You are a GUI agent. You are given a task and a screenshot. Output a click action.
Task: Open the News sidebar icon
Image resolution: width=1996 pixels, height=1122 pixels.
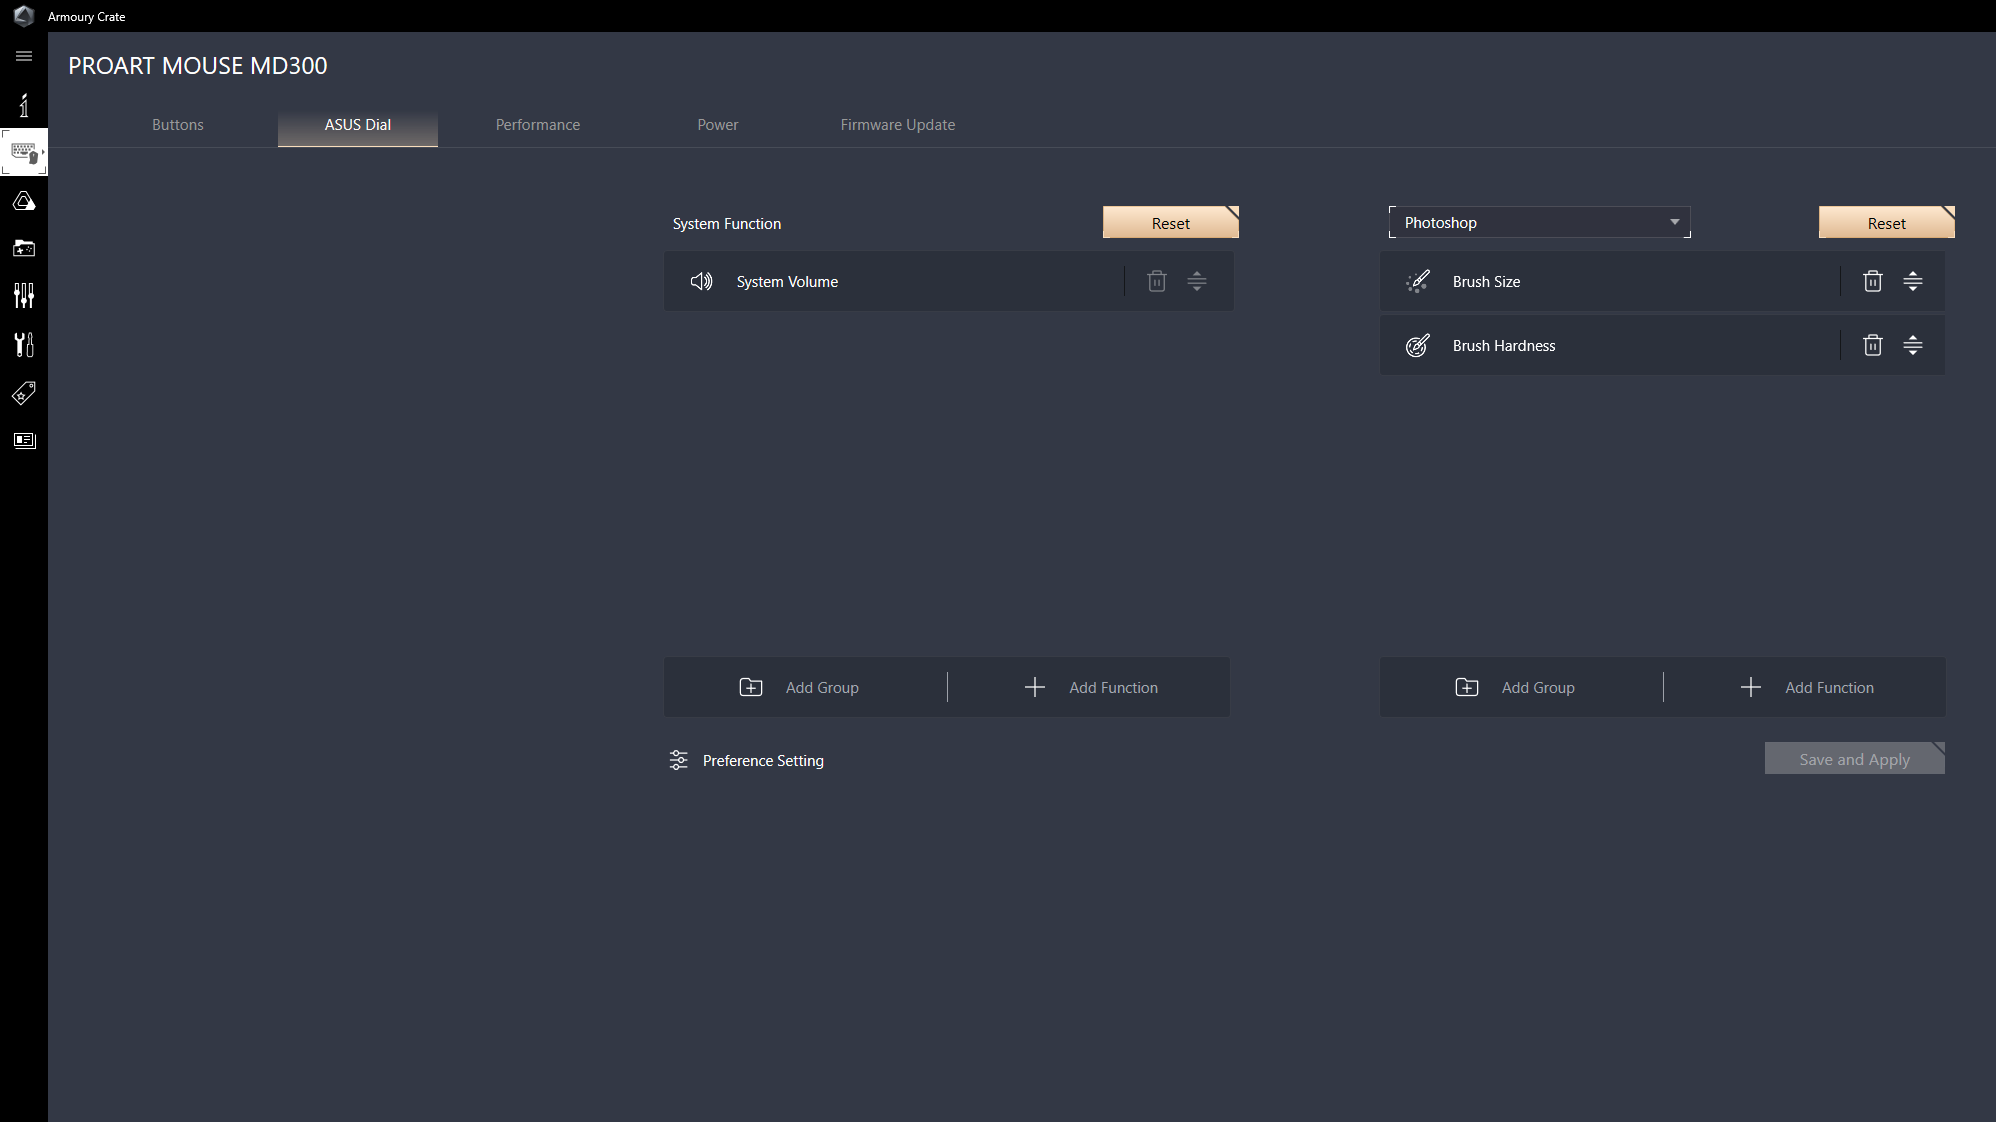[x=24, y=440]
